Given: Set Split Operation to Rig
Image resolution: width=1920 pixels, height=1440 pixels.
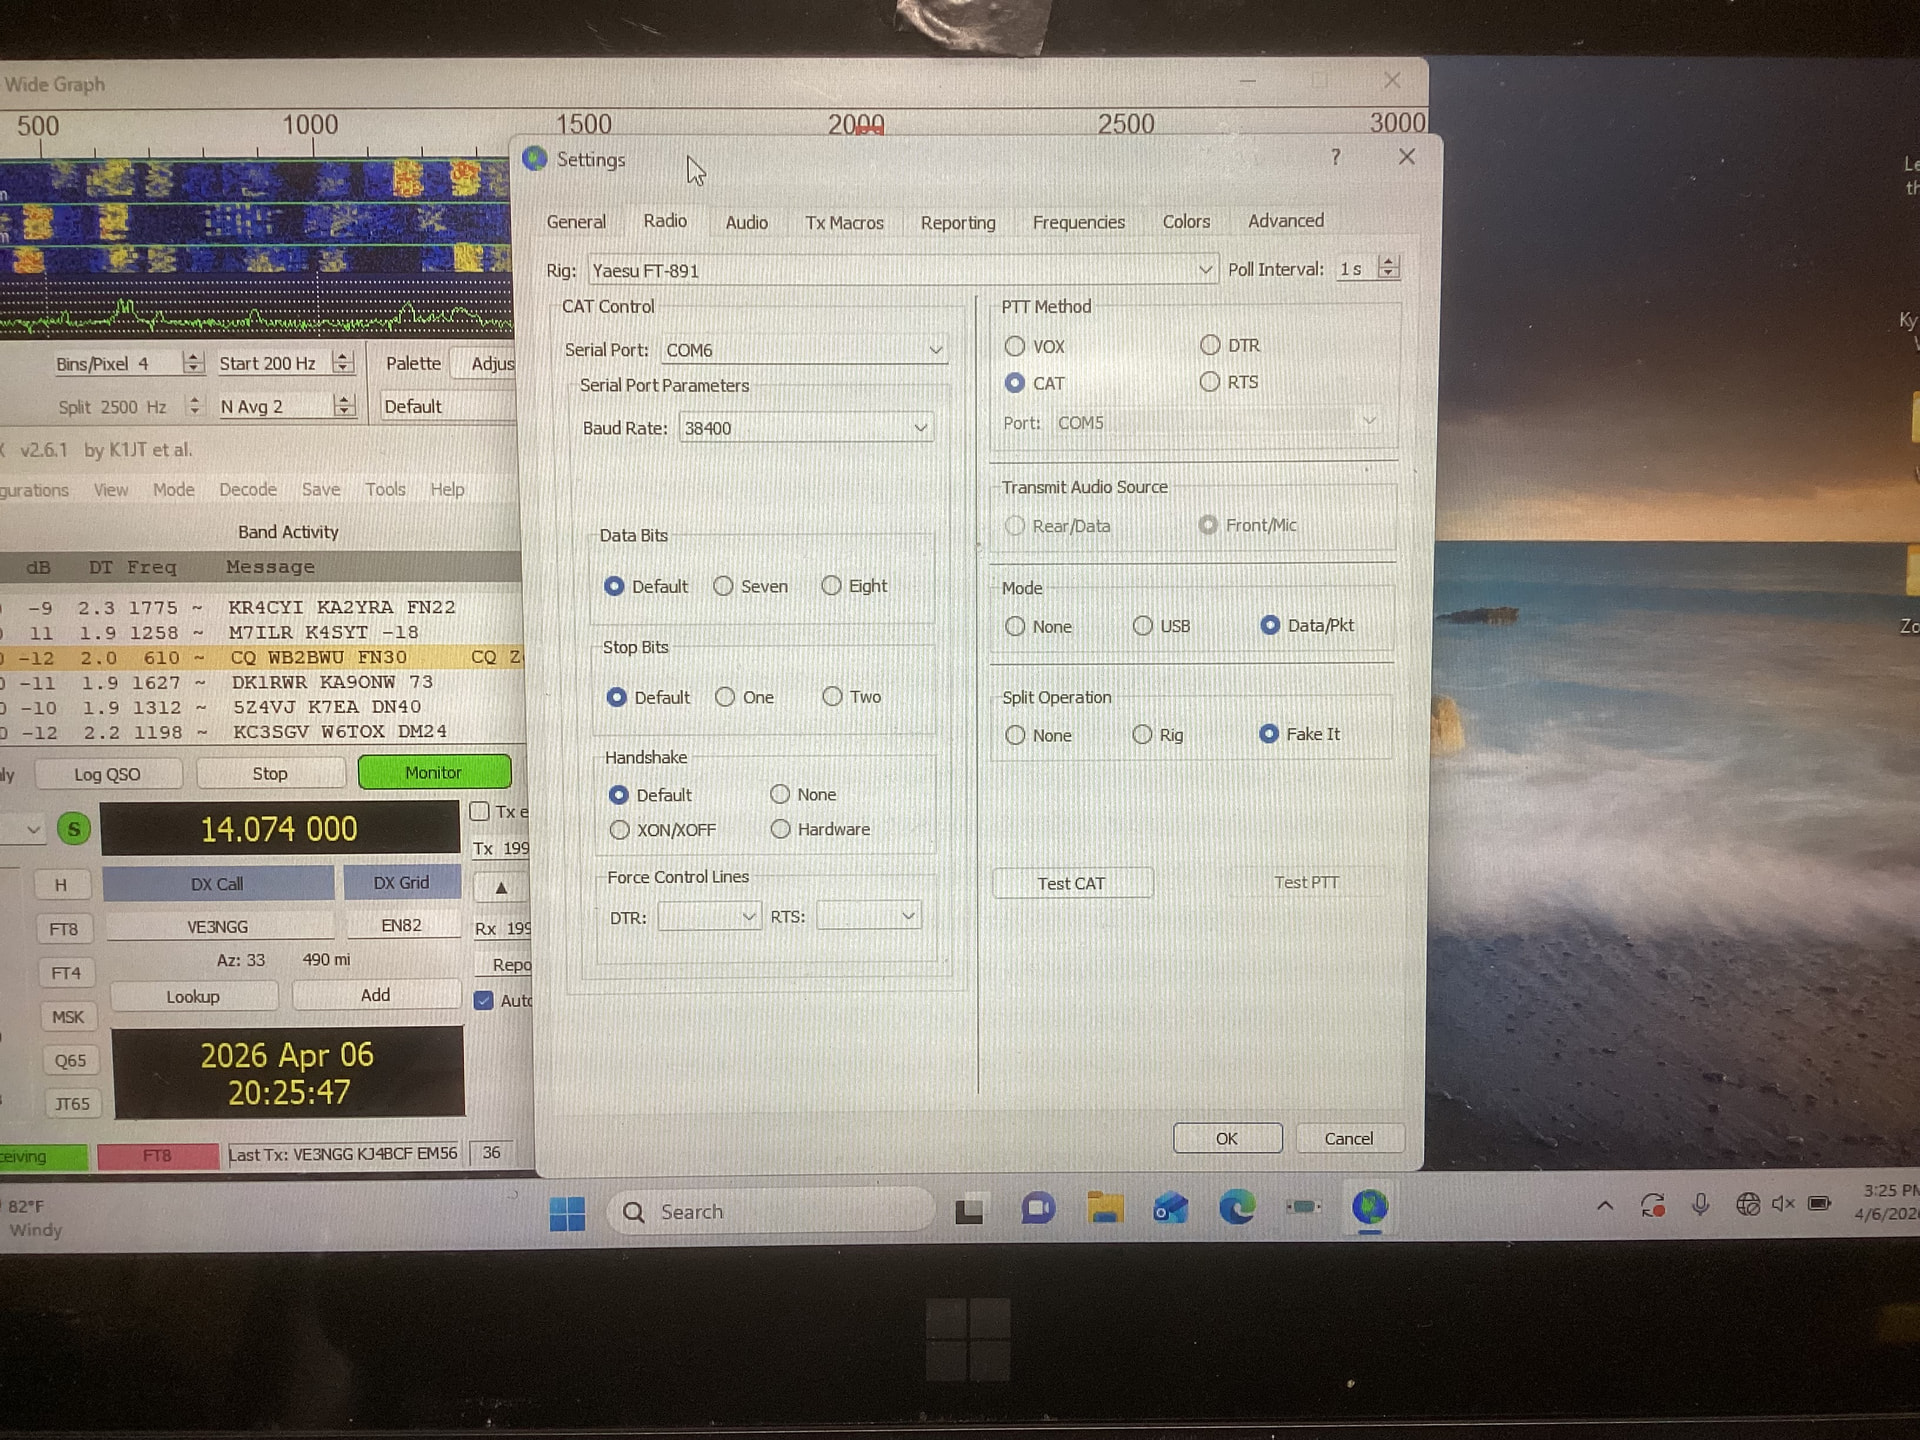Looking at the screenshot, I should click(1142, 735).
